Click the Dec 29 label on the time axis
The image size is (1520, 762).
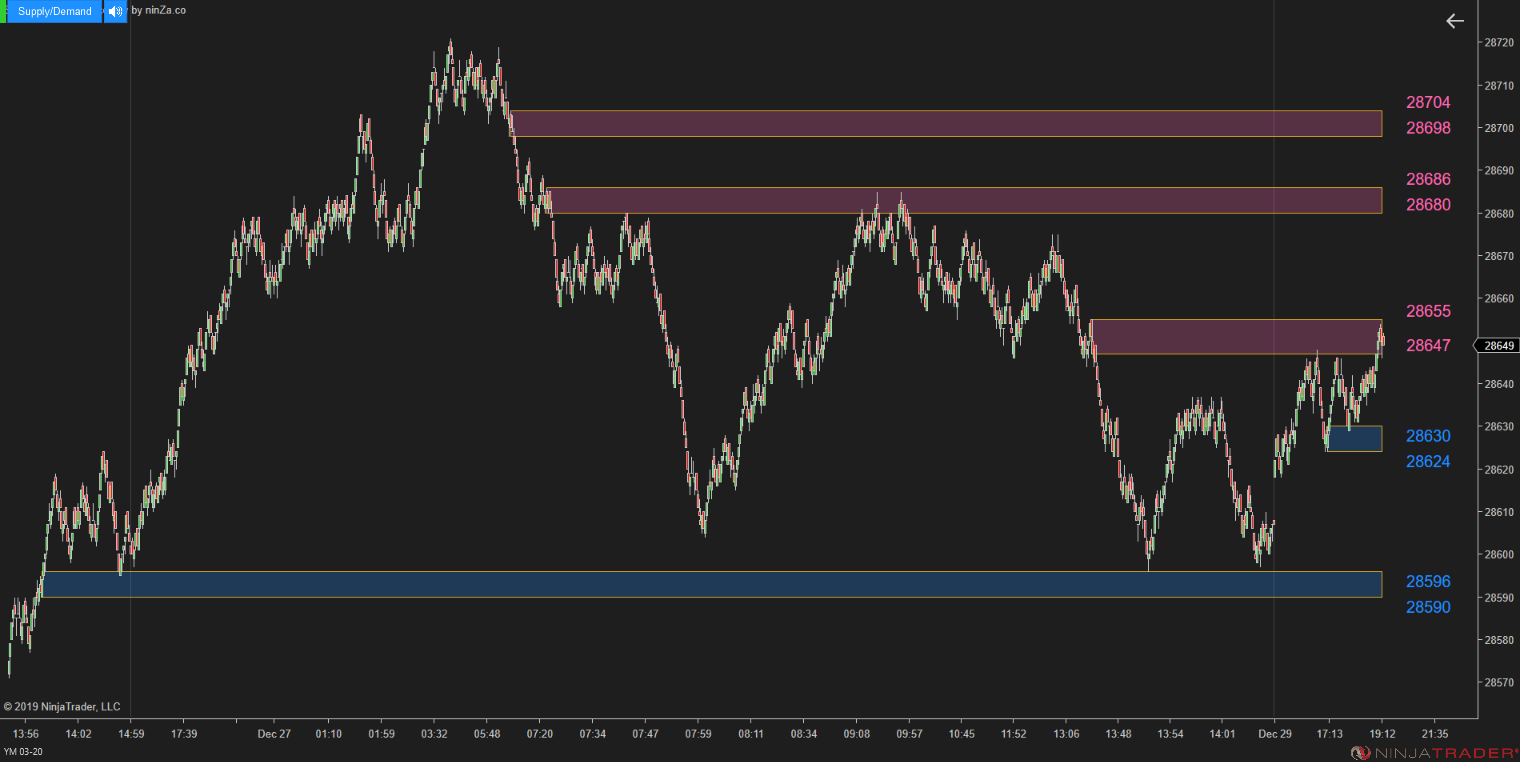tap(1274, 733)
